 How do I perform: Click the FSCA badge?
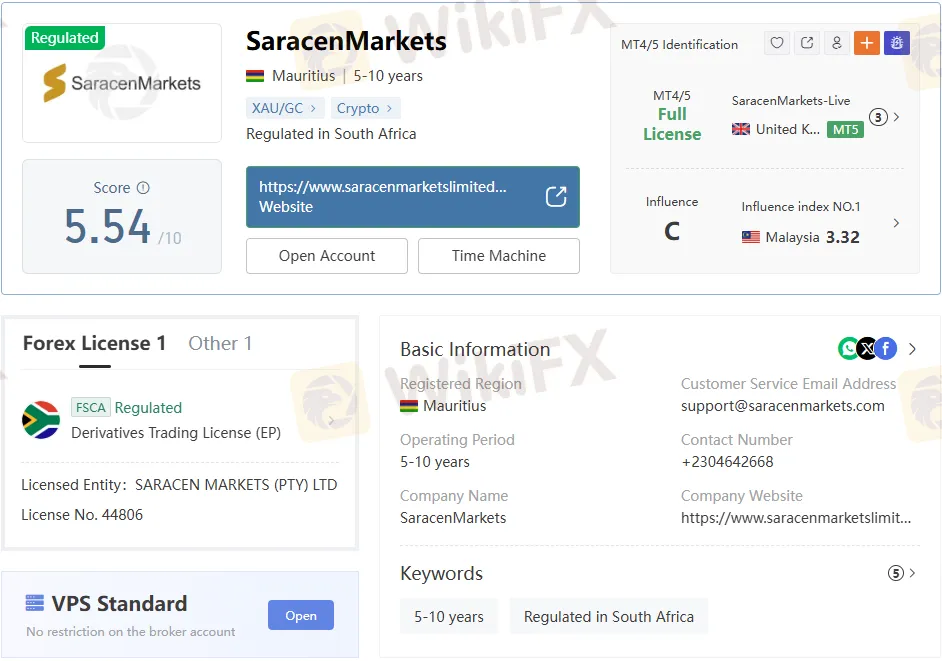pos(91,407)
